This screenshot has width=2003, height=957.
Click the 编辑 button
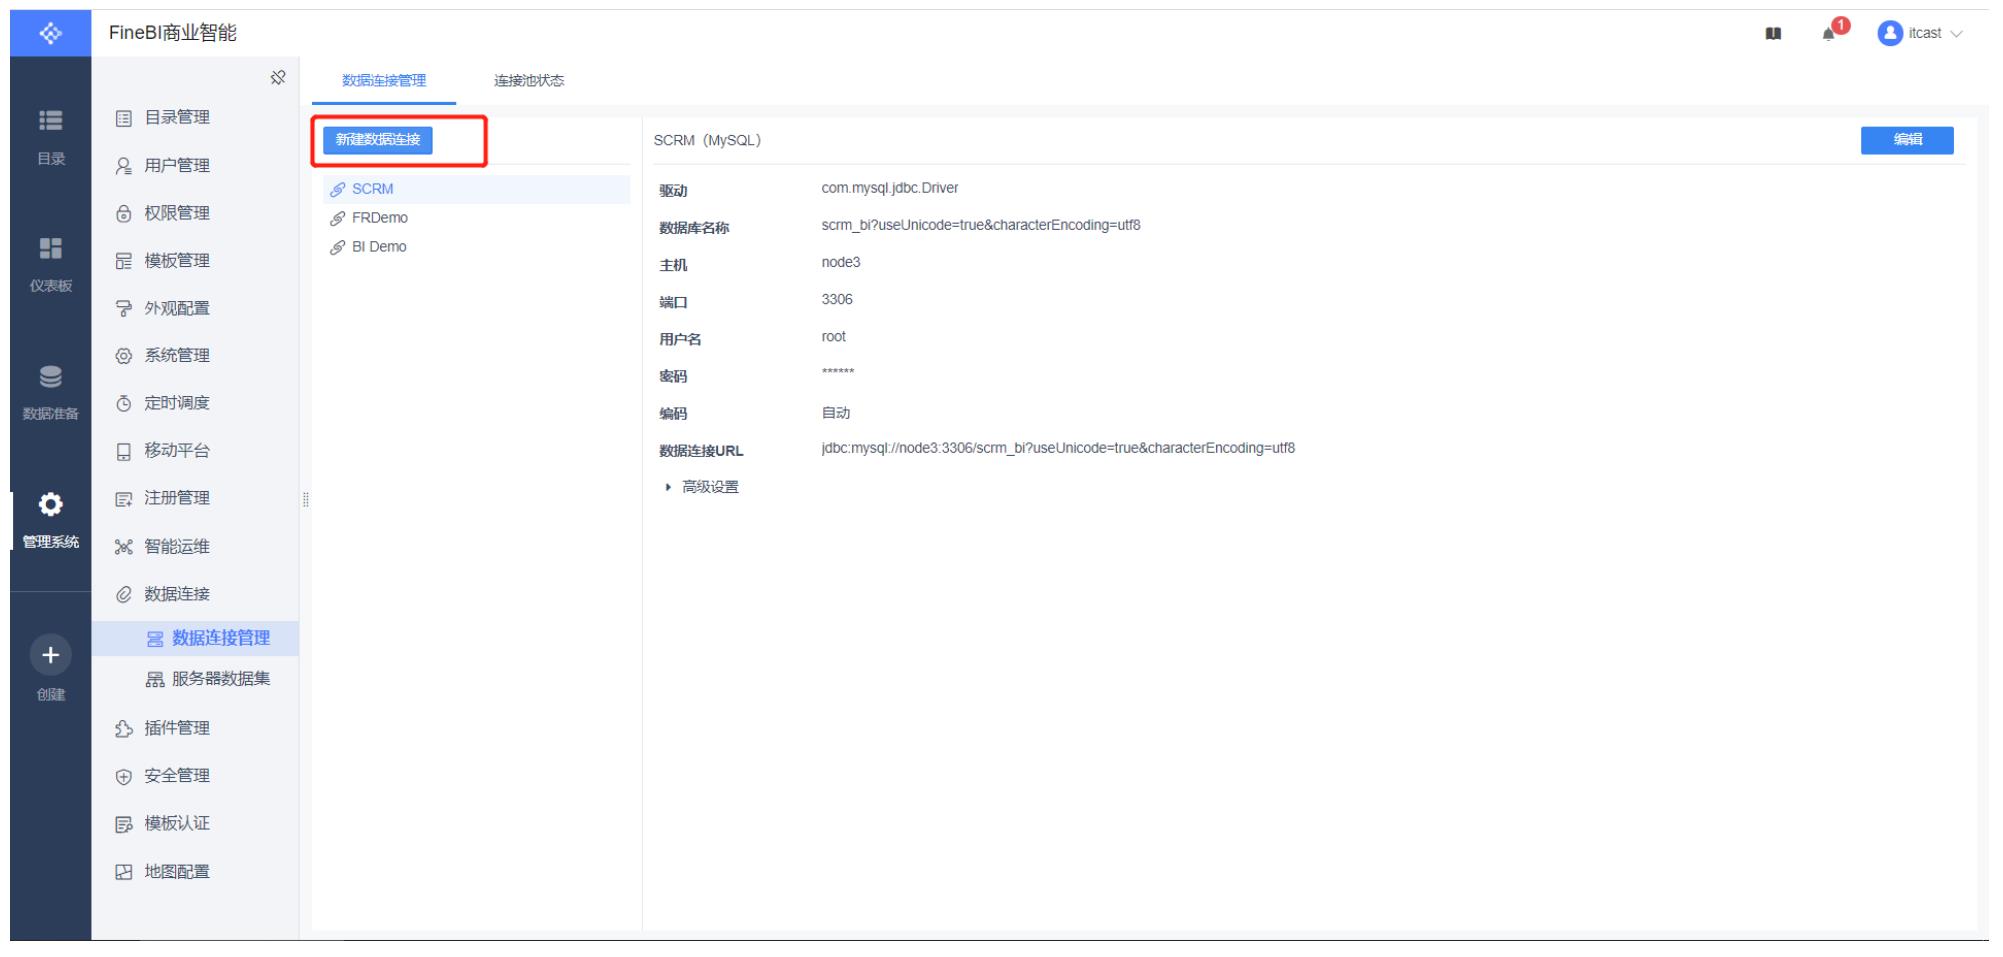pyautogui.click(x=1907, y=140)
